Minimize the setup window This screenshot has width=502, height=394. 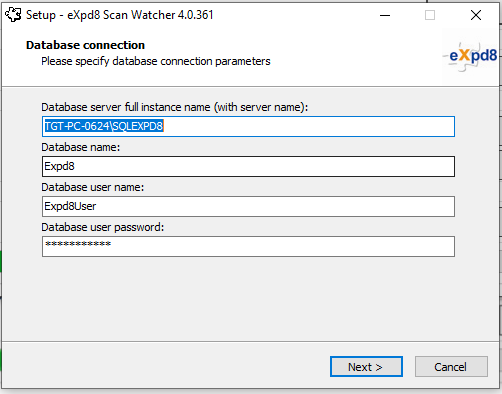pos(385,15)
